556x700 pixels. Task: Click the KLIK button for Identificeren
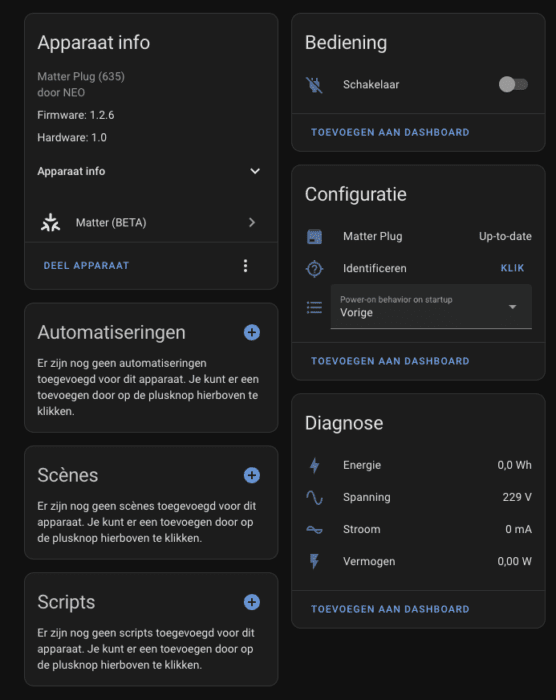point(512,268)
